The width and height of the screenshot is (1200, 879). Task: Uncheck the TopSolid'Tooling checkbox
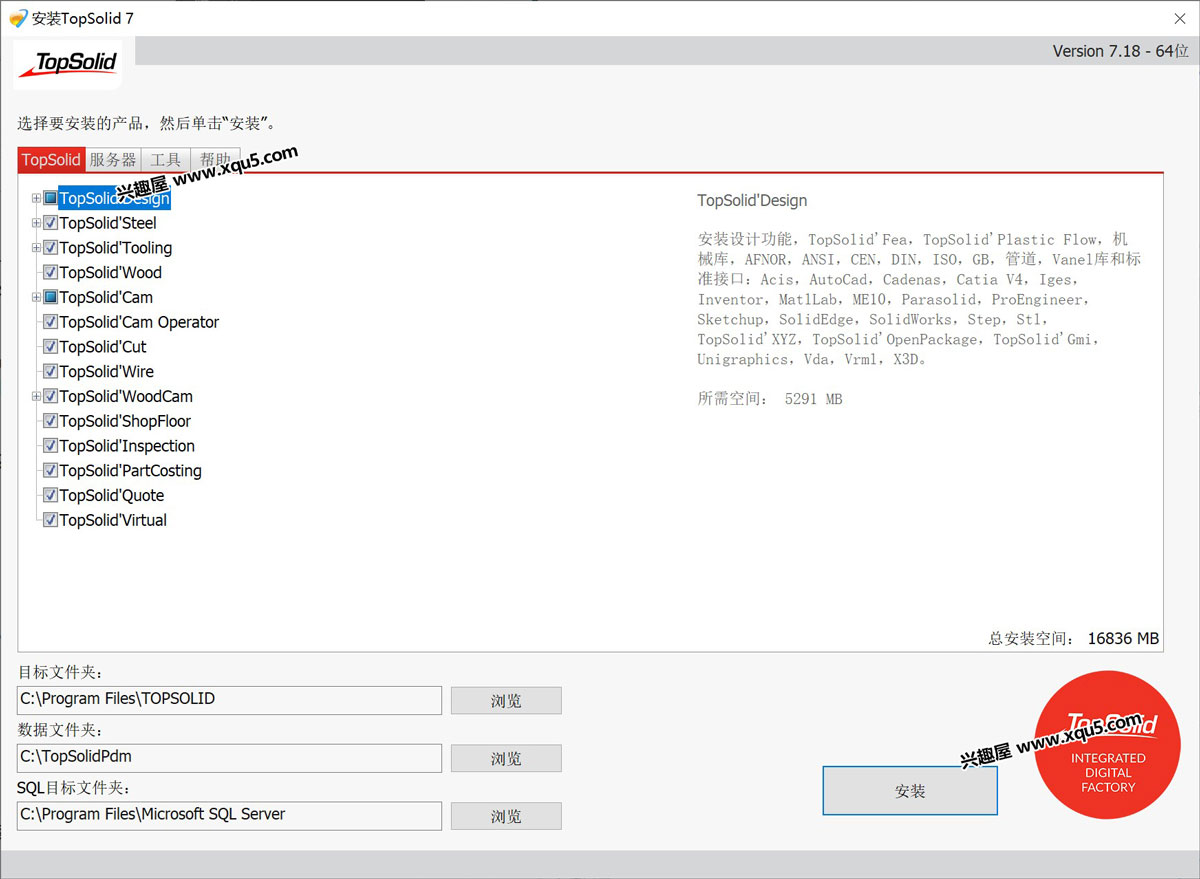tap(50, 248)
